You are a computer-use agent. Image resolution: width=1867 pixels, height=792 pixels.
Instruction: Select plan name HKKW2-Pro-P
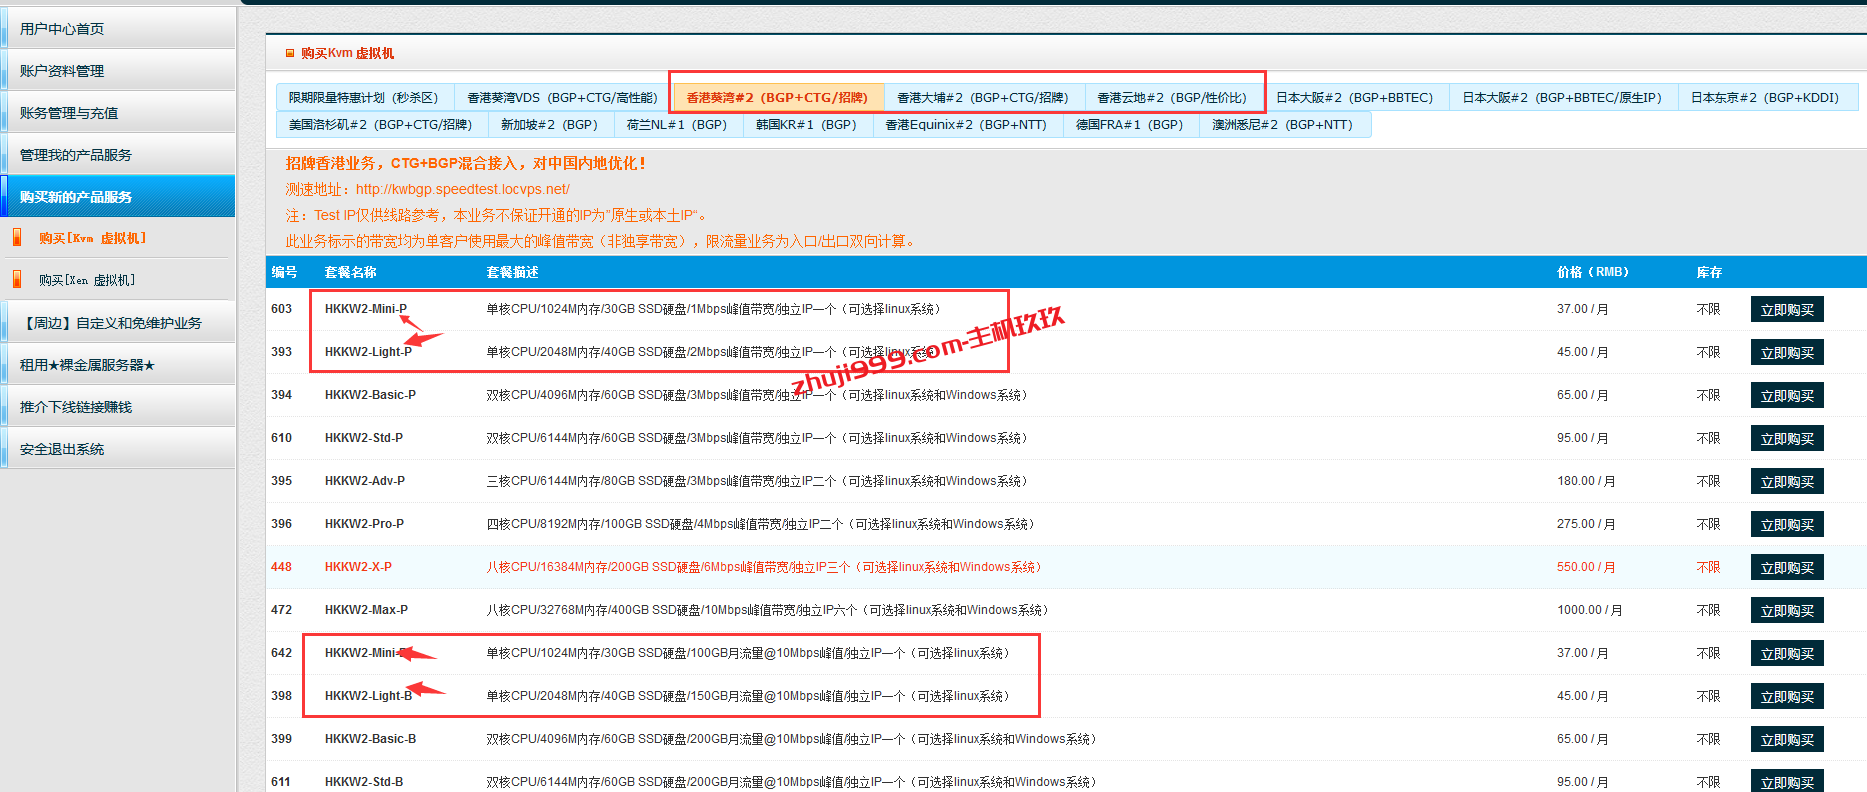click(364, 524)
